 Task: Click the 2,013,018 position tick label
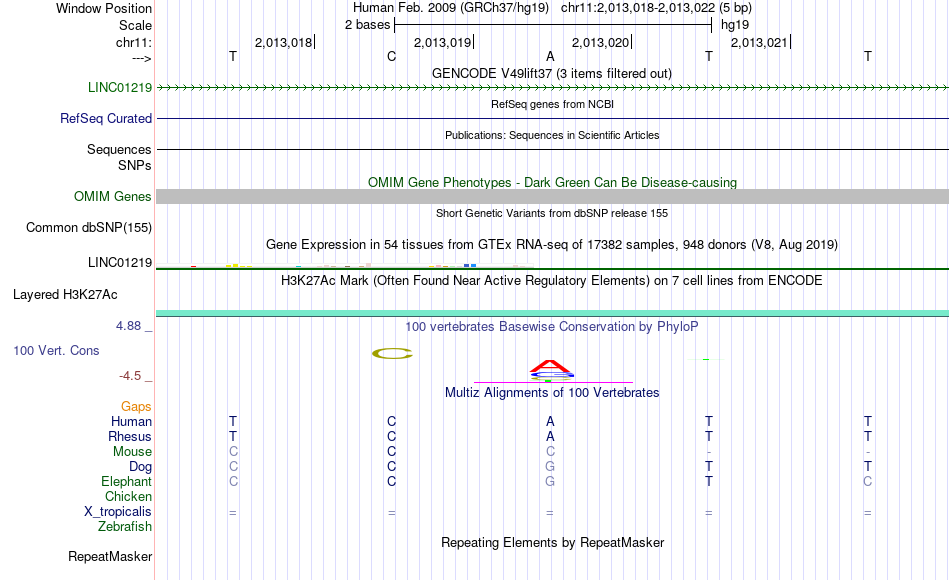(284, 42)
